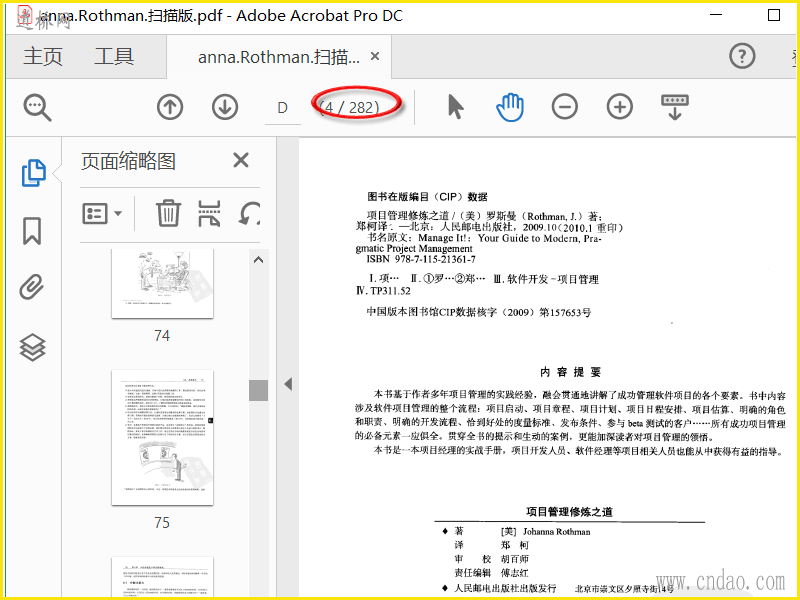This screenshot has height=600, width=800.
Task: Switch to the 工具 tab
Action: click(114, 56)
